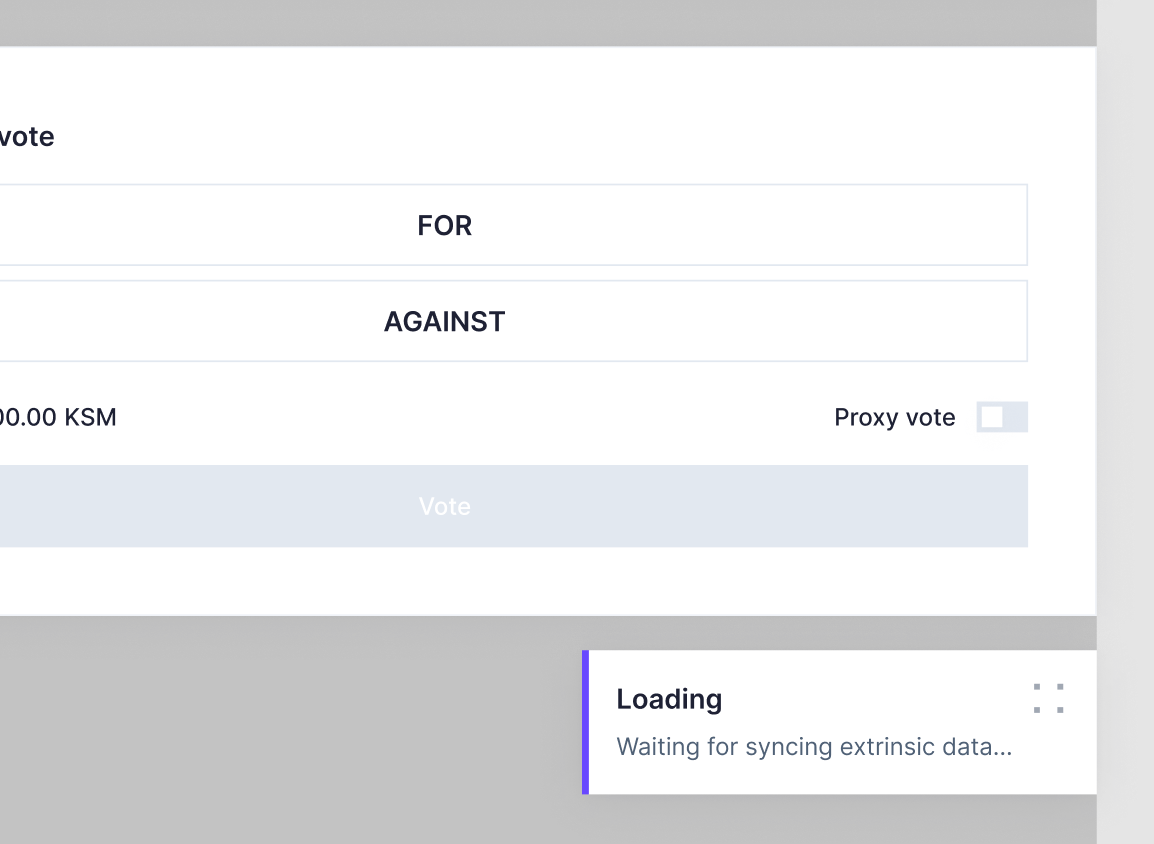Disable the Proxy vote switch
Viewport: 1154px width, 844px height.
pos(1003,417)
